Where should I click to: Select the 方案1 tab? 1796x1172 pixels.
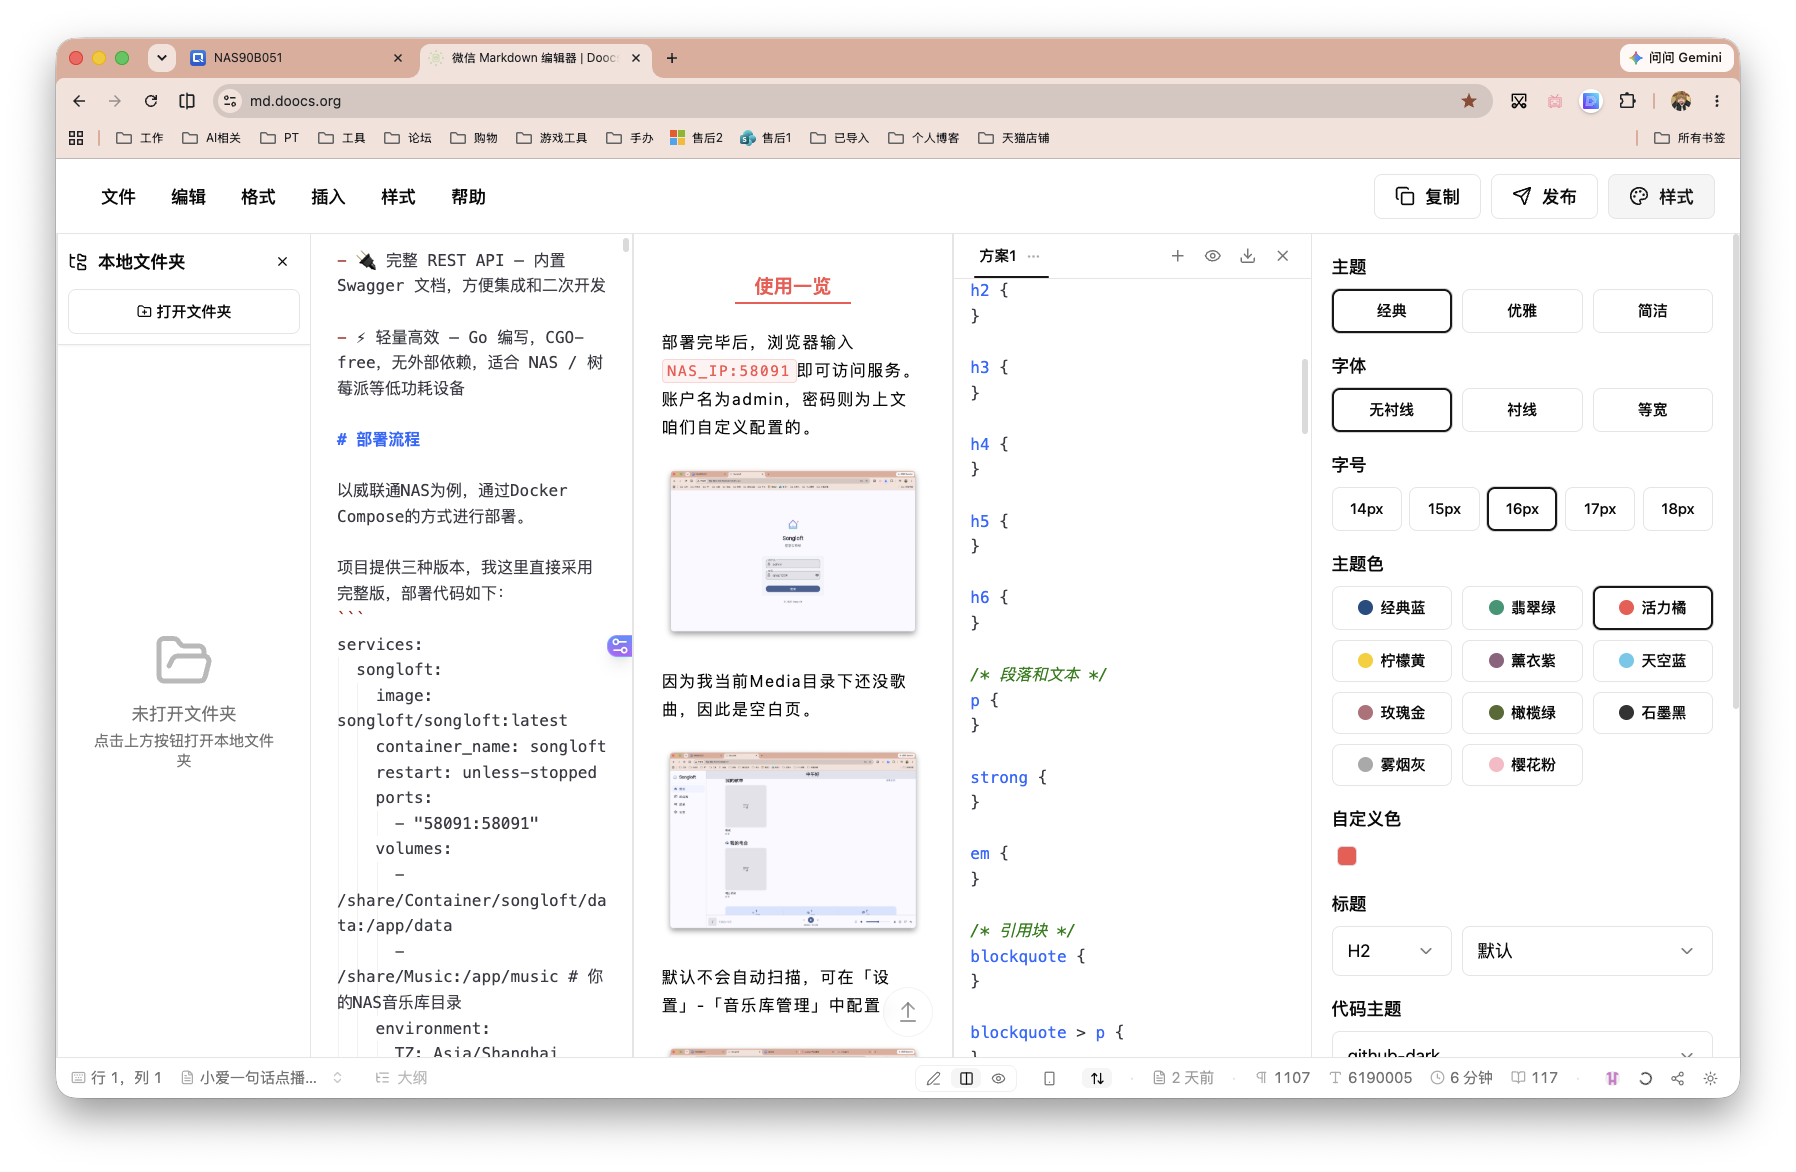pyautogui.click(x=998, y=257)
